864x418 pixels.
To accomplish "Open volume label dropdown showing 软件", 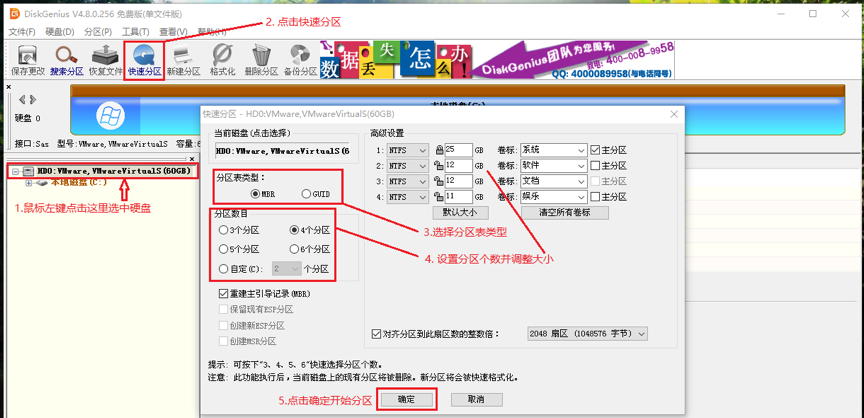I will coord(553,165).
